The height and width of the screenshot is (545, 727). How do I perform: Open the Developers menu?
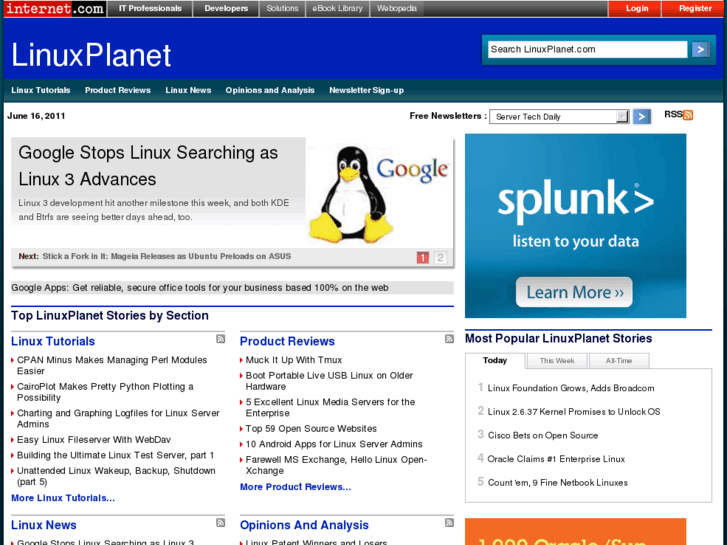click(226, 8)
